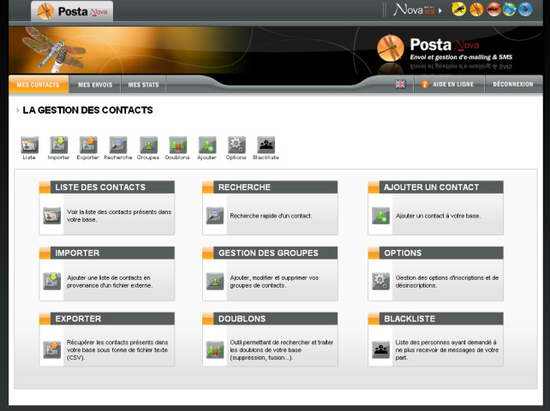Click the green-blue globe Nova application icon
Screen dimensions: 550x411
click(x=509, y=9)
